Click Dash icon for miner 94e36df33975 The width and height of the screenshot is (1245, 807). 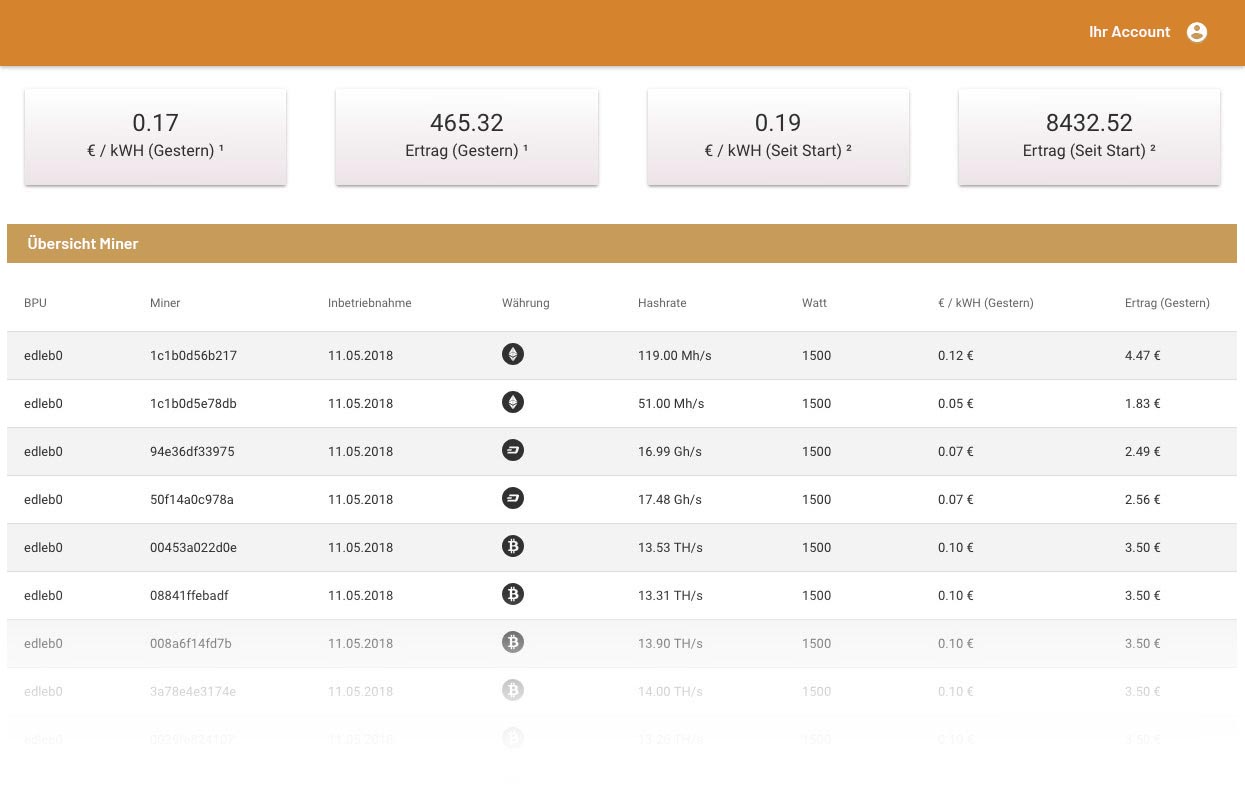click(513, 451)
